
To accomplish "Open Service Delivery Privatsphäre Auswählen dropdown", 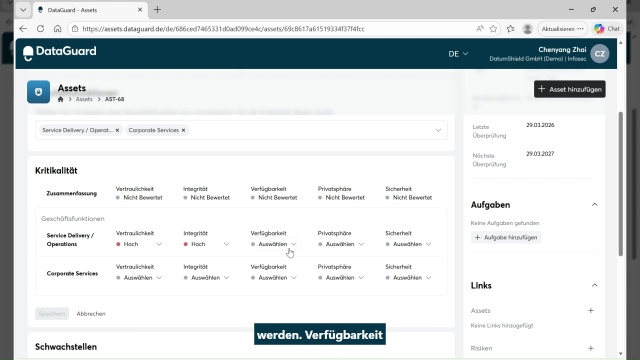I will point(341,244).
